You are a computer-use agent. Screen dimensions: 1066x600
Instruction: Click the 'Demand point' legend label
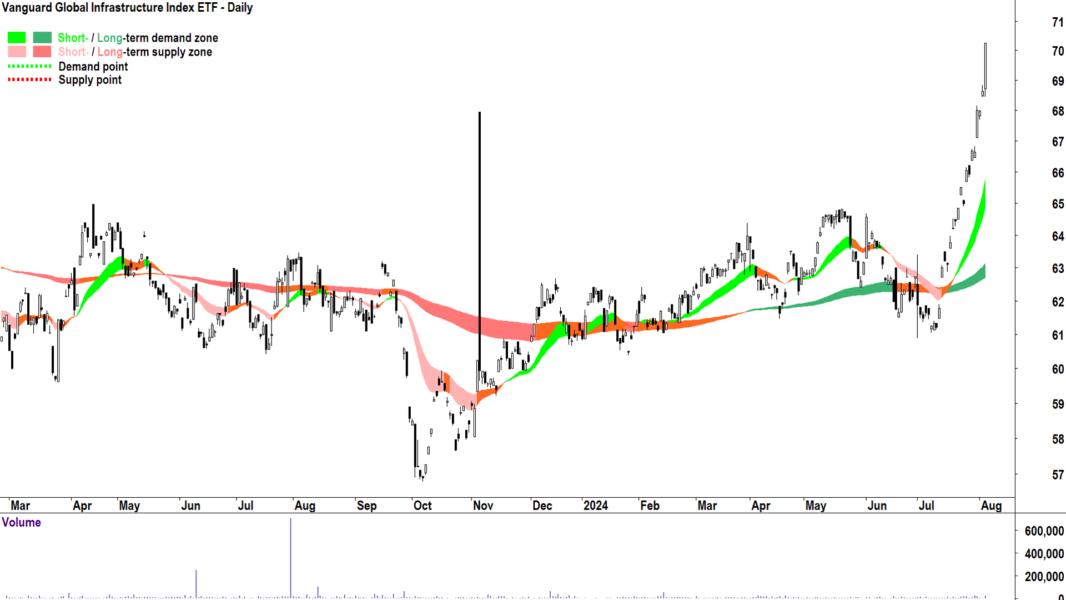[93, 67]
